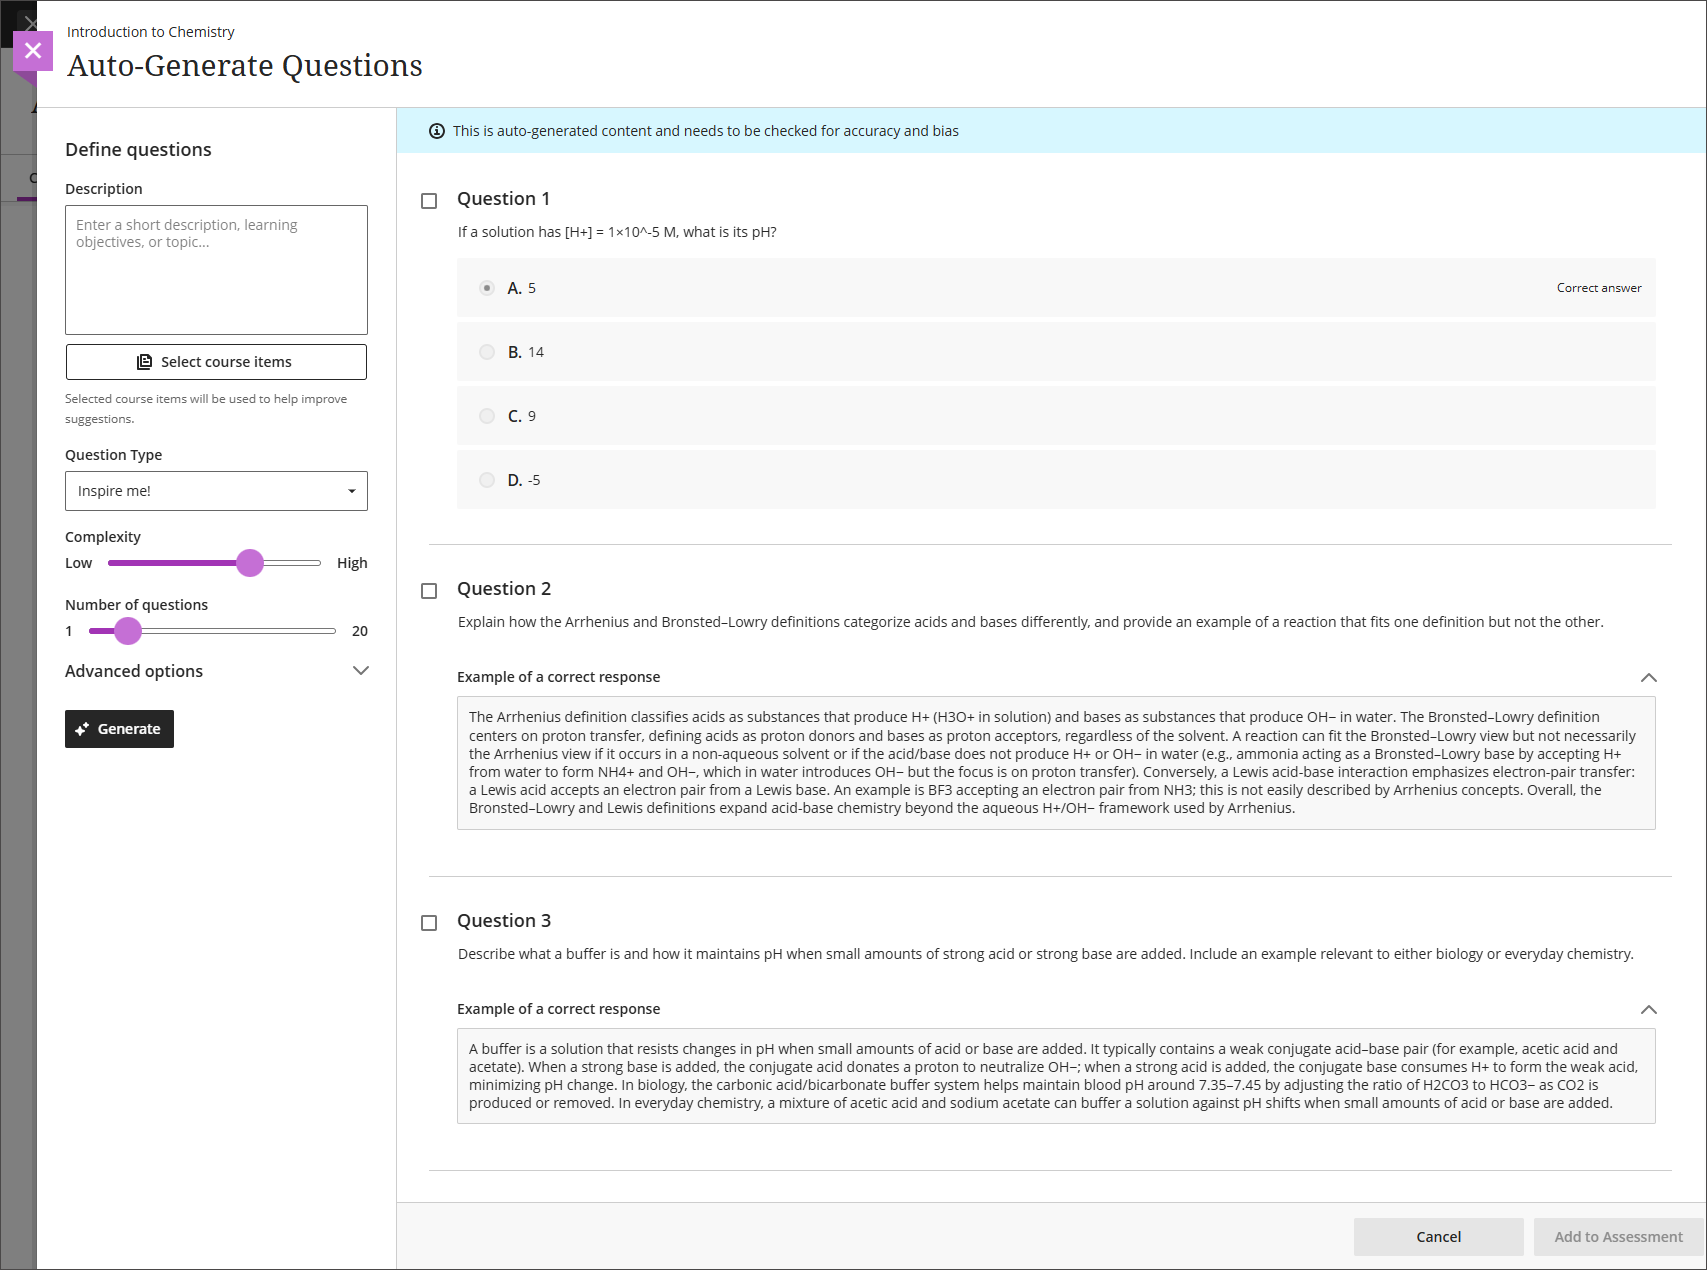Viewport: 1707px width, 1270px height.
Task: Click the Question 2 example response text box
Action: click(1056, 763)
